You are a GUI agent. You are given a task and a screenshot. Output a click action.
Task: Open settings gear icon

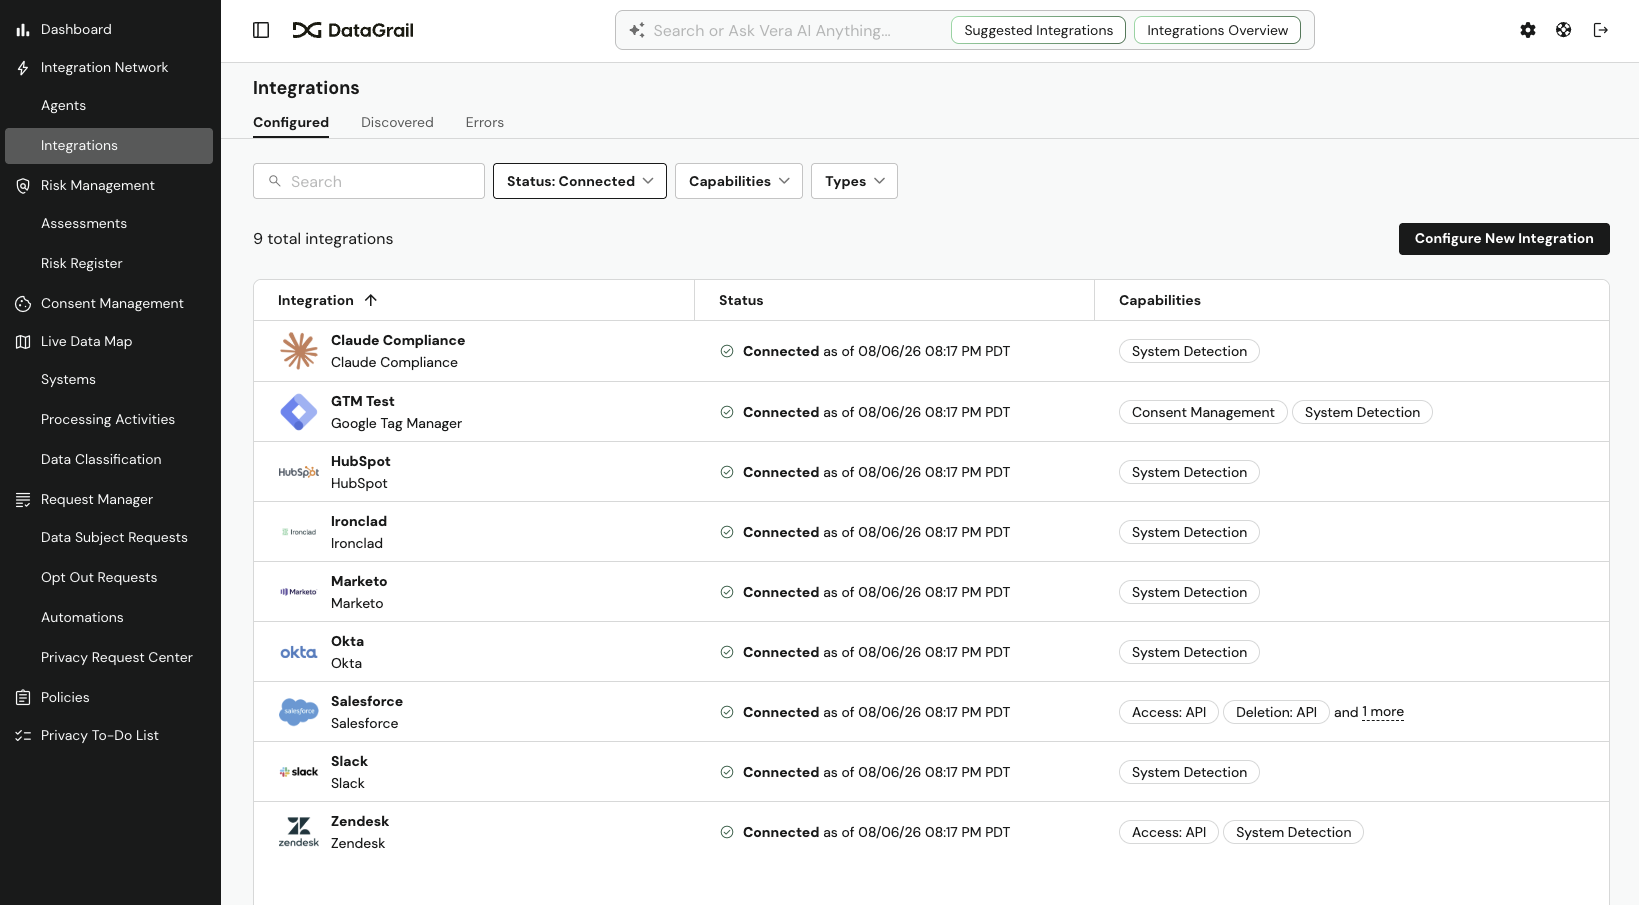point(1528,30)
